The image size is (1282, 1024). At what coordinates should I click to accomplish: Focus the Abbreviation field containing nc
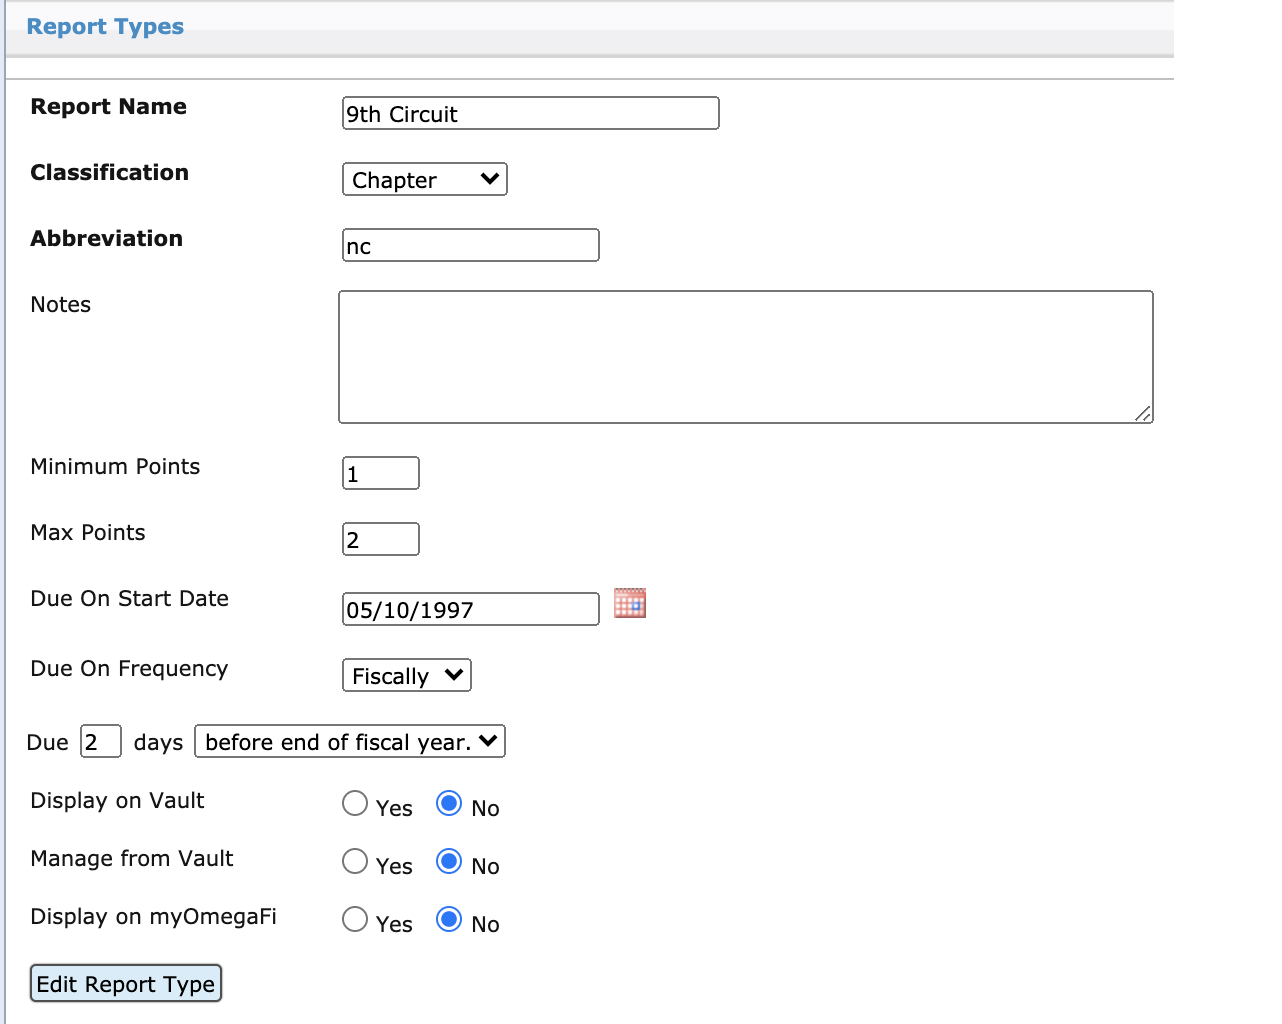click(x=471, y=245)
